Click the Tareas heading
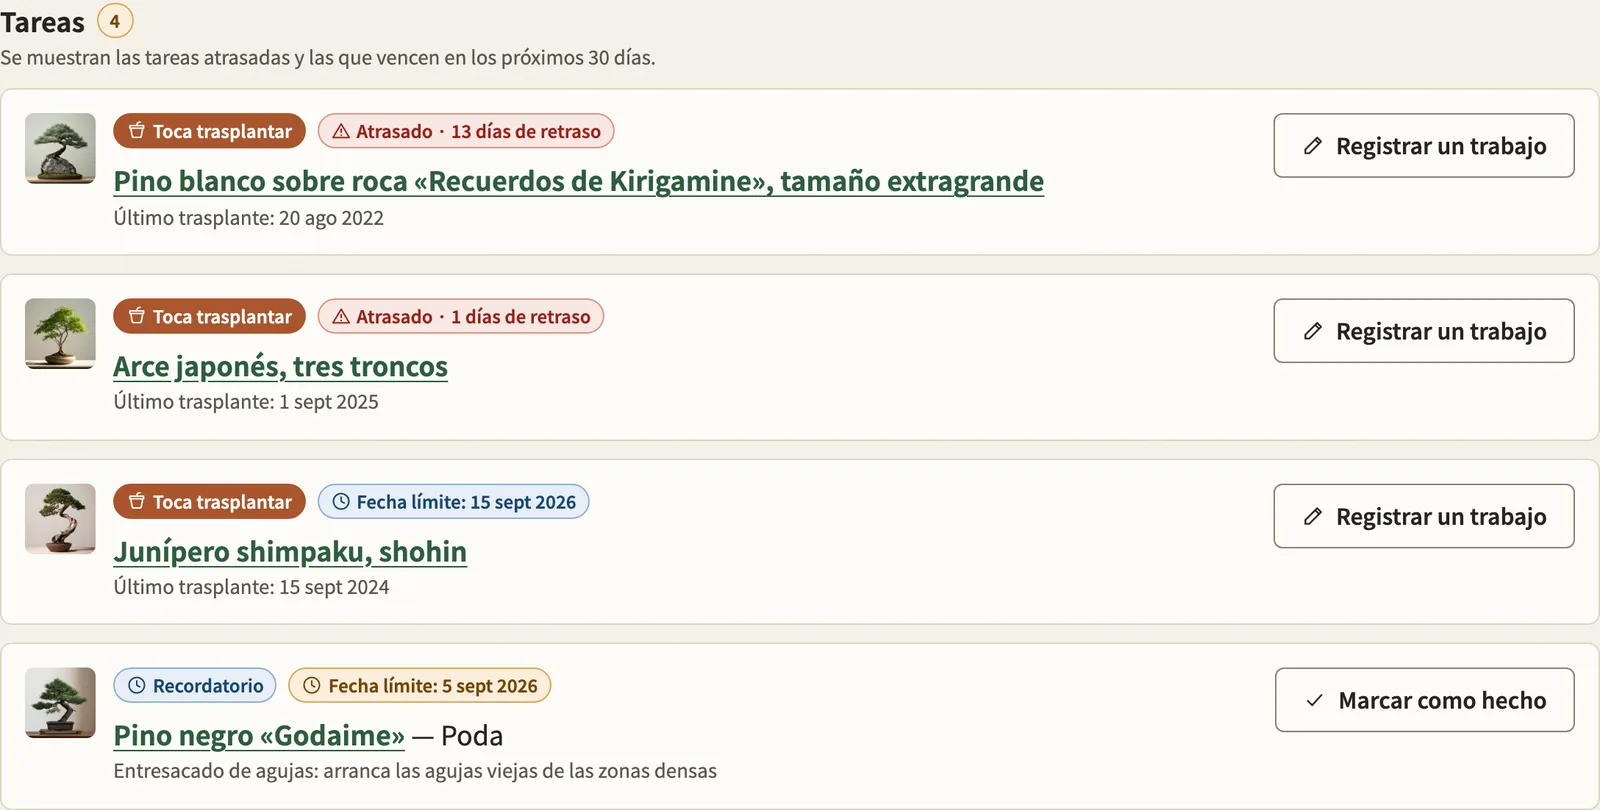This screenshot has height=810, width=1600. [42, 22]
